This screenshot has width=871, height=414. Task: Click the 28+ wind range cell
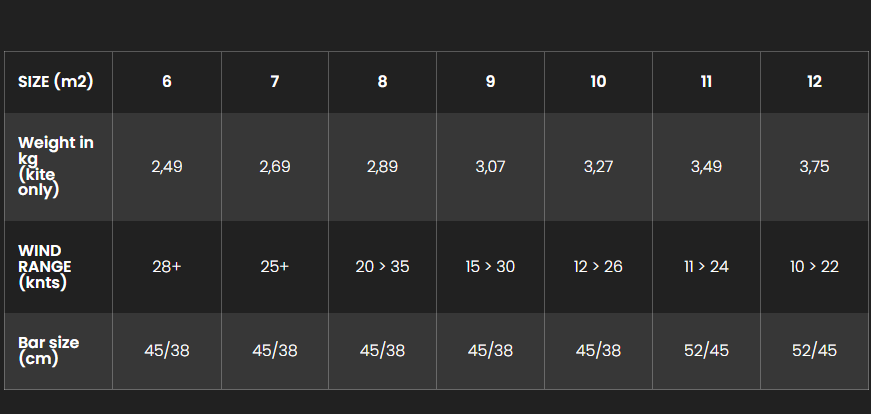[x=167, y=267]
